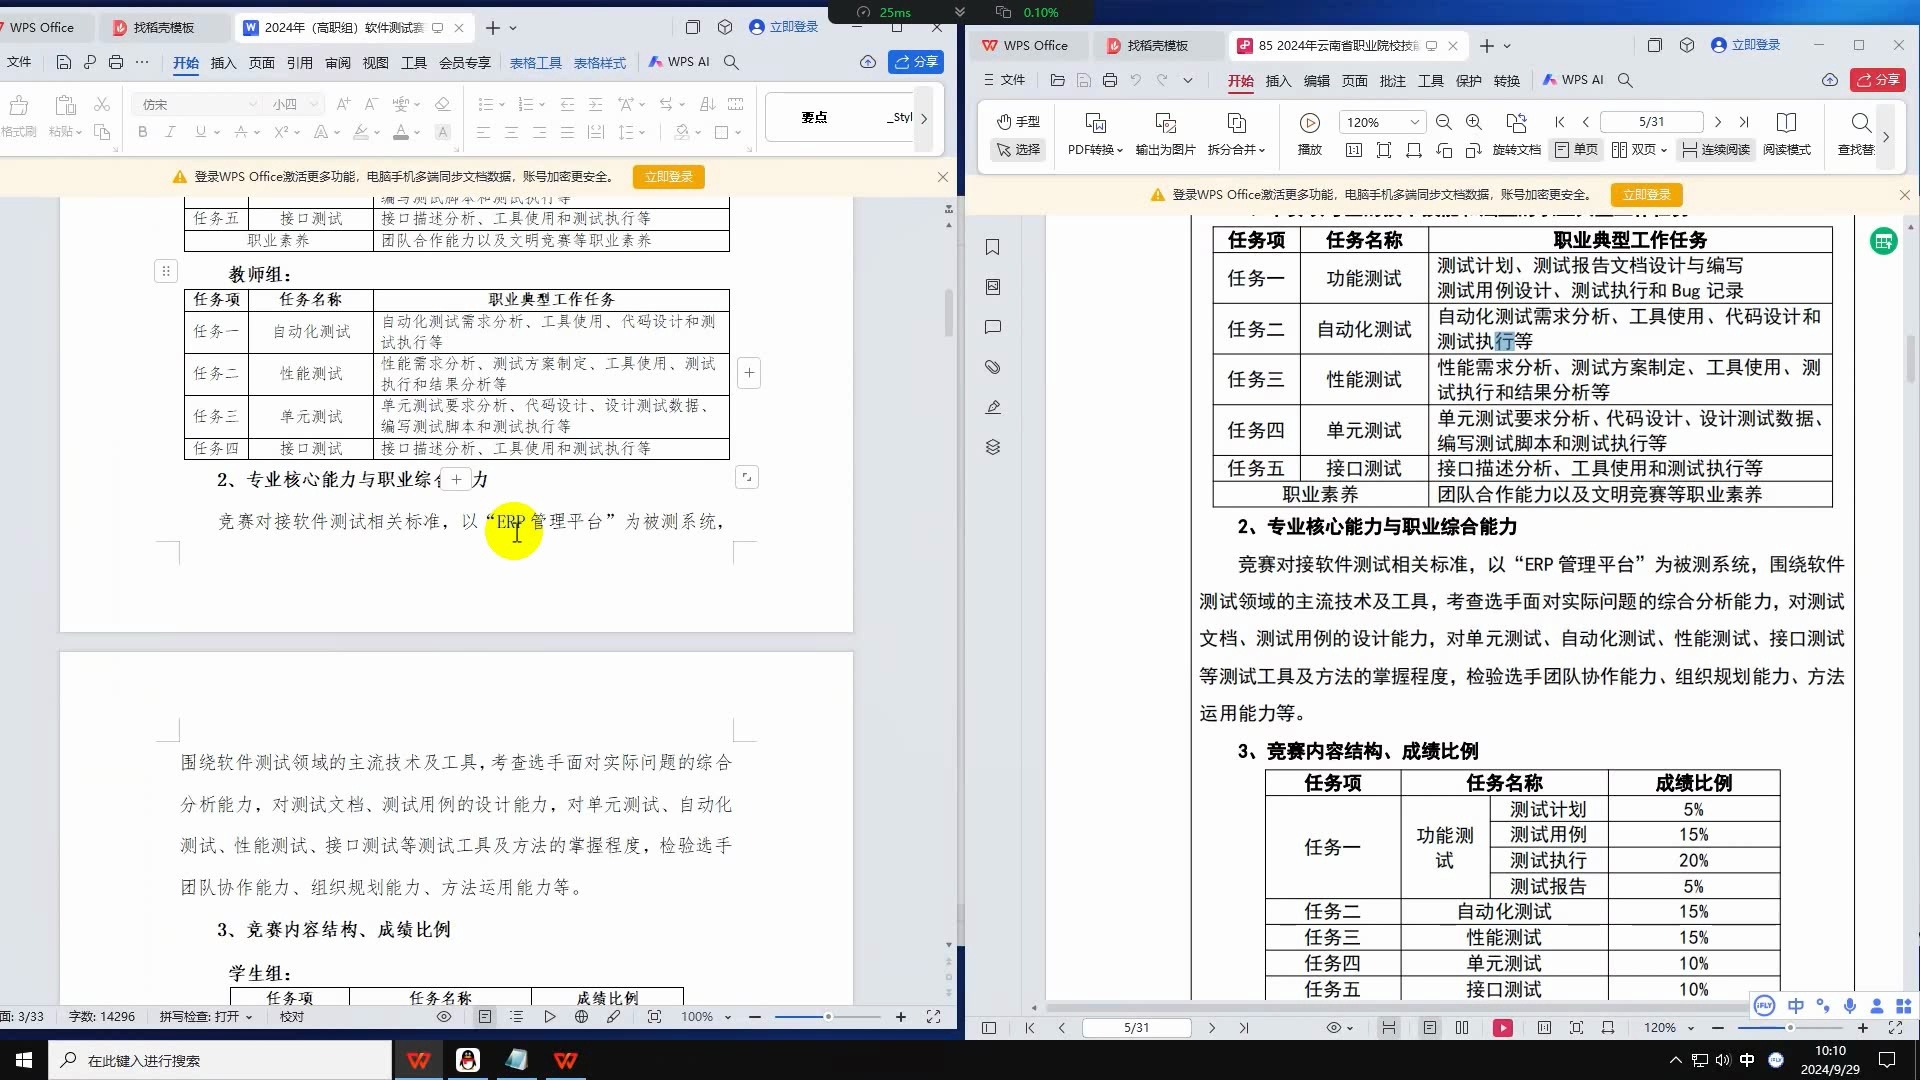Open thumbnails panel in PDF sidebar
Screen dimensions: 1920x1080
click(992, 287)
